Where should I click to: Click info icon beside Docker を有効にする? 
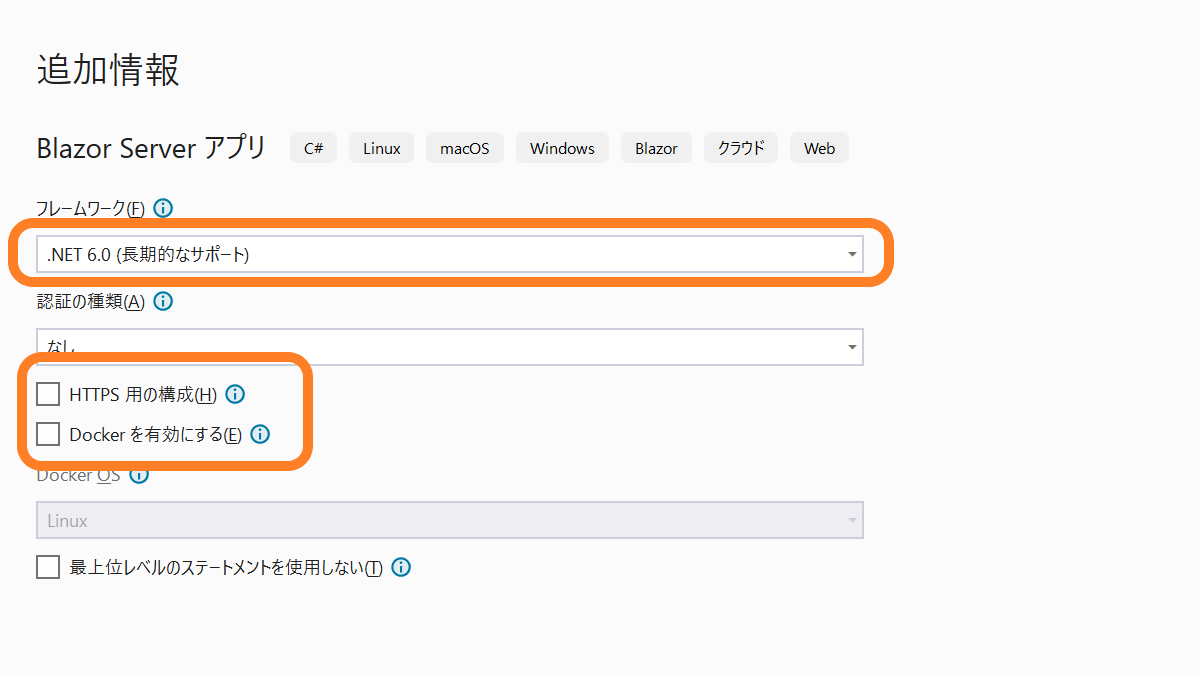(260, 434)
